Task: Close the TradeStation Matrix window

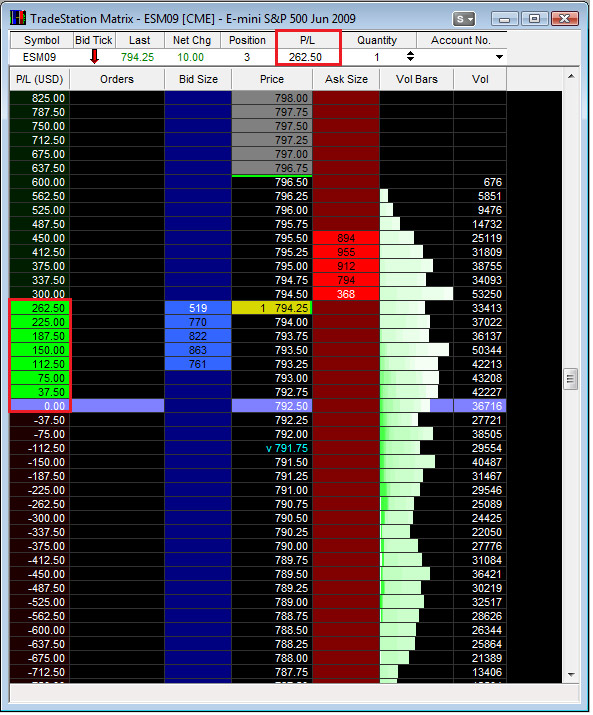Action: click(x=564, y=19)
